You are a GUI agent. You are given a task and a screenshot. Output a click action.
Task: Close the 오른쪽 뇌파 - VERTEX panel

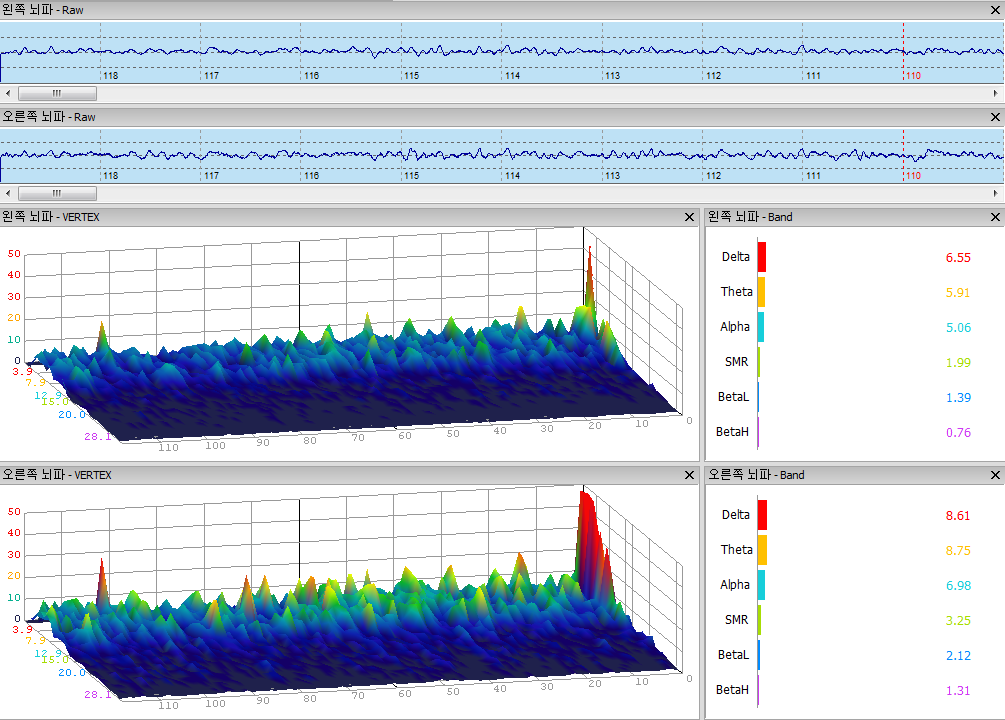click(x=689, y=475)
